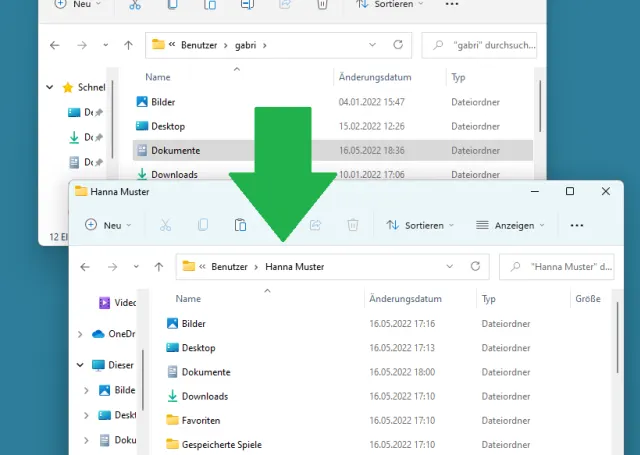This screenshot has width=640, height=455.
Task: Select Schnellzugriff star item in gabri sidebar
Action: (x=84, y=87)
